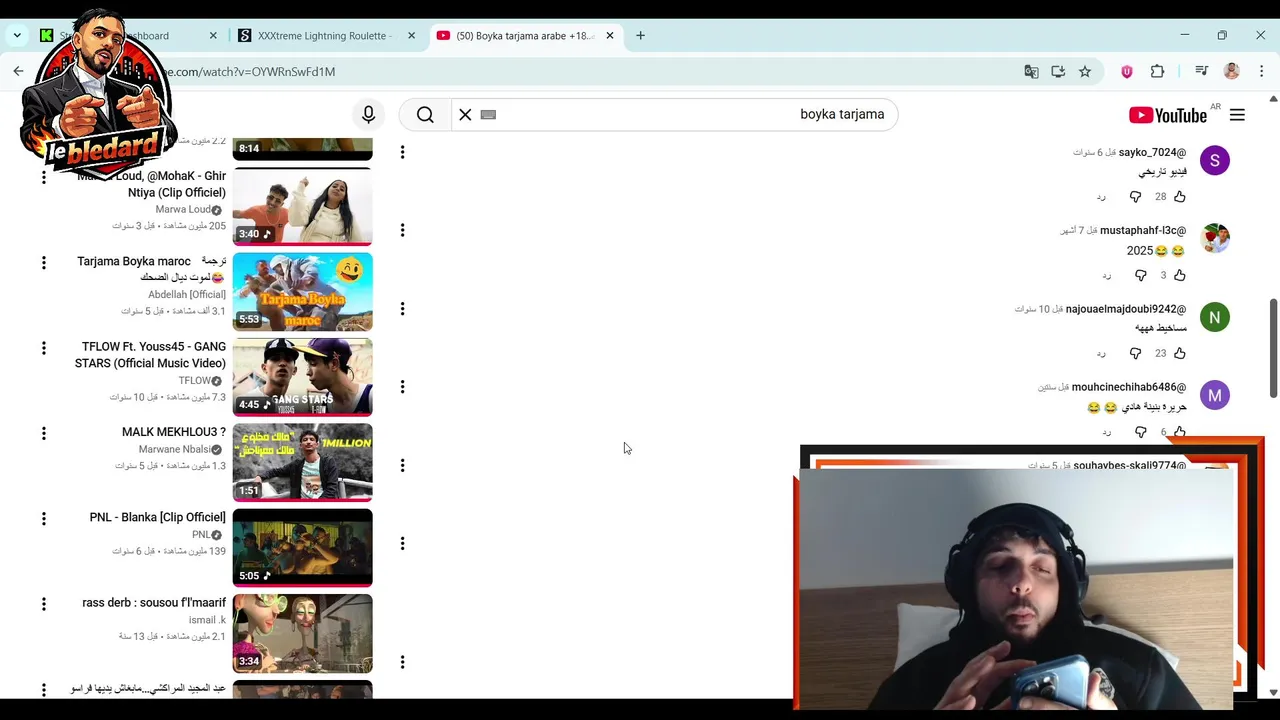Click the page vertical scrollbar thumb
The width and height of the screenshot is (1280, 720).
click(1273, 347)
